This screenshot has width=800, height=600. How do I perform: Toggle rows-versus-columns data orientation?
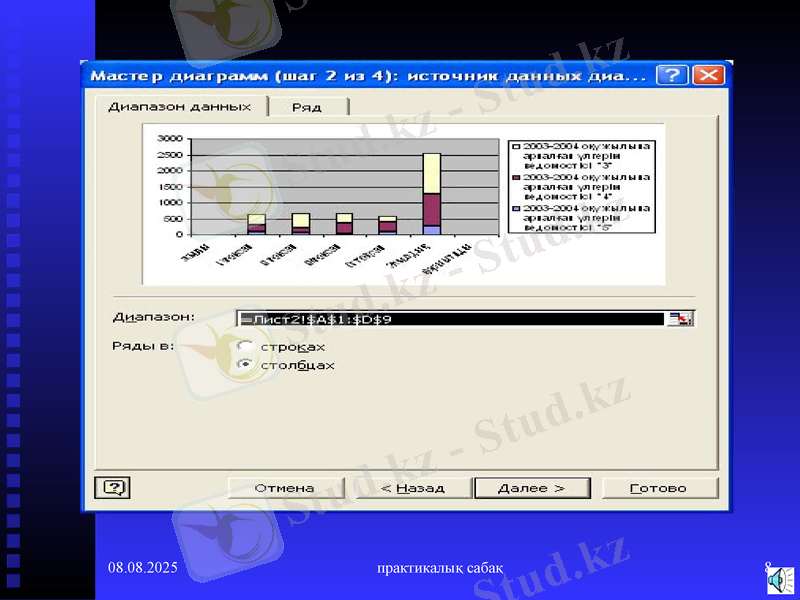[246, 347]
